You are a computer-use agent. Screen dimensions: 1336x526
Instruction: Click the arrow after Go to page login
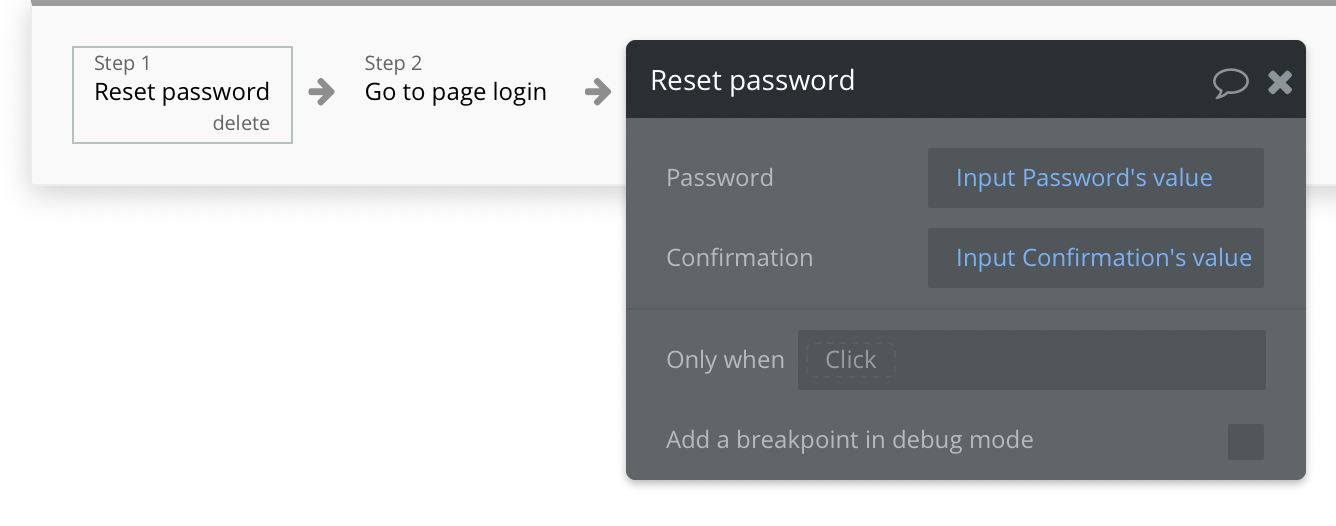click(598, 92)
